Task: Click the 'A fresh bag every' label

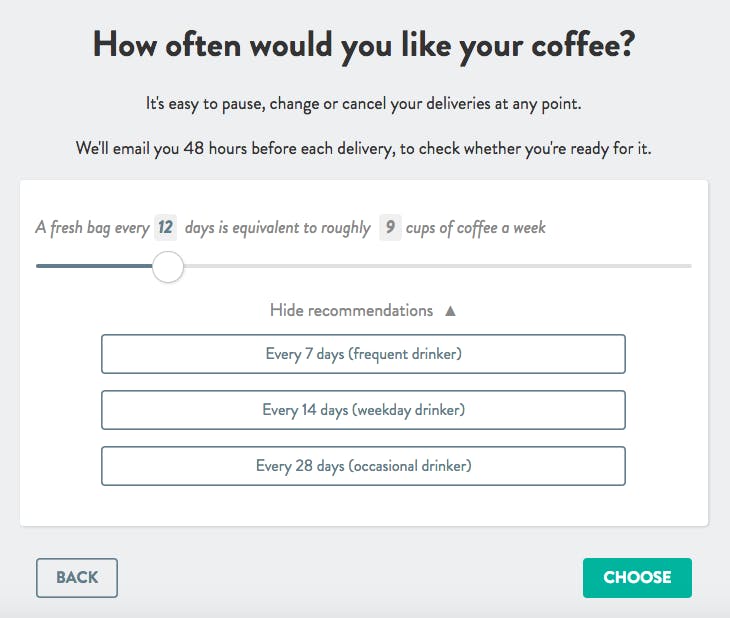Action: click(92, 228)
